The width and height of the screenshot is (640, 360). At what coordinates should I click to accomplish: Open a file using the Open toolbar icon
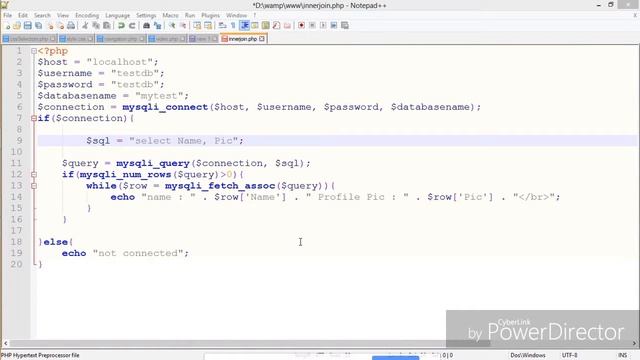click(17, 25)
